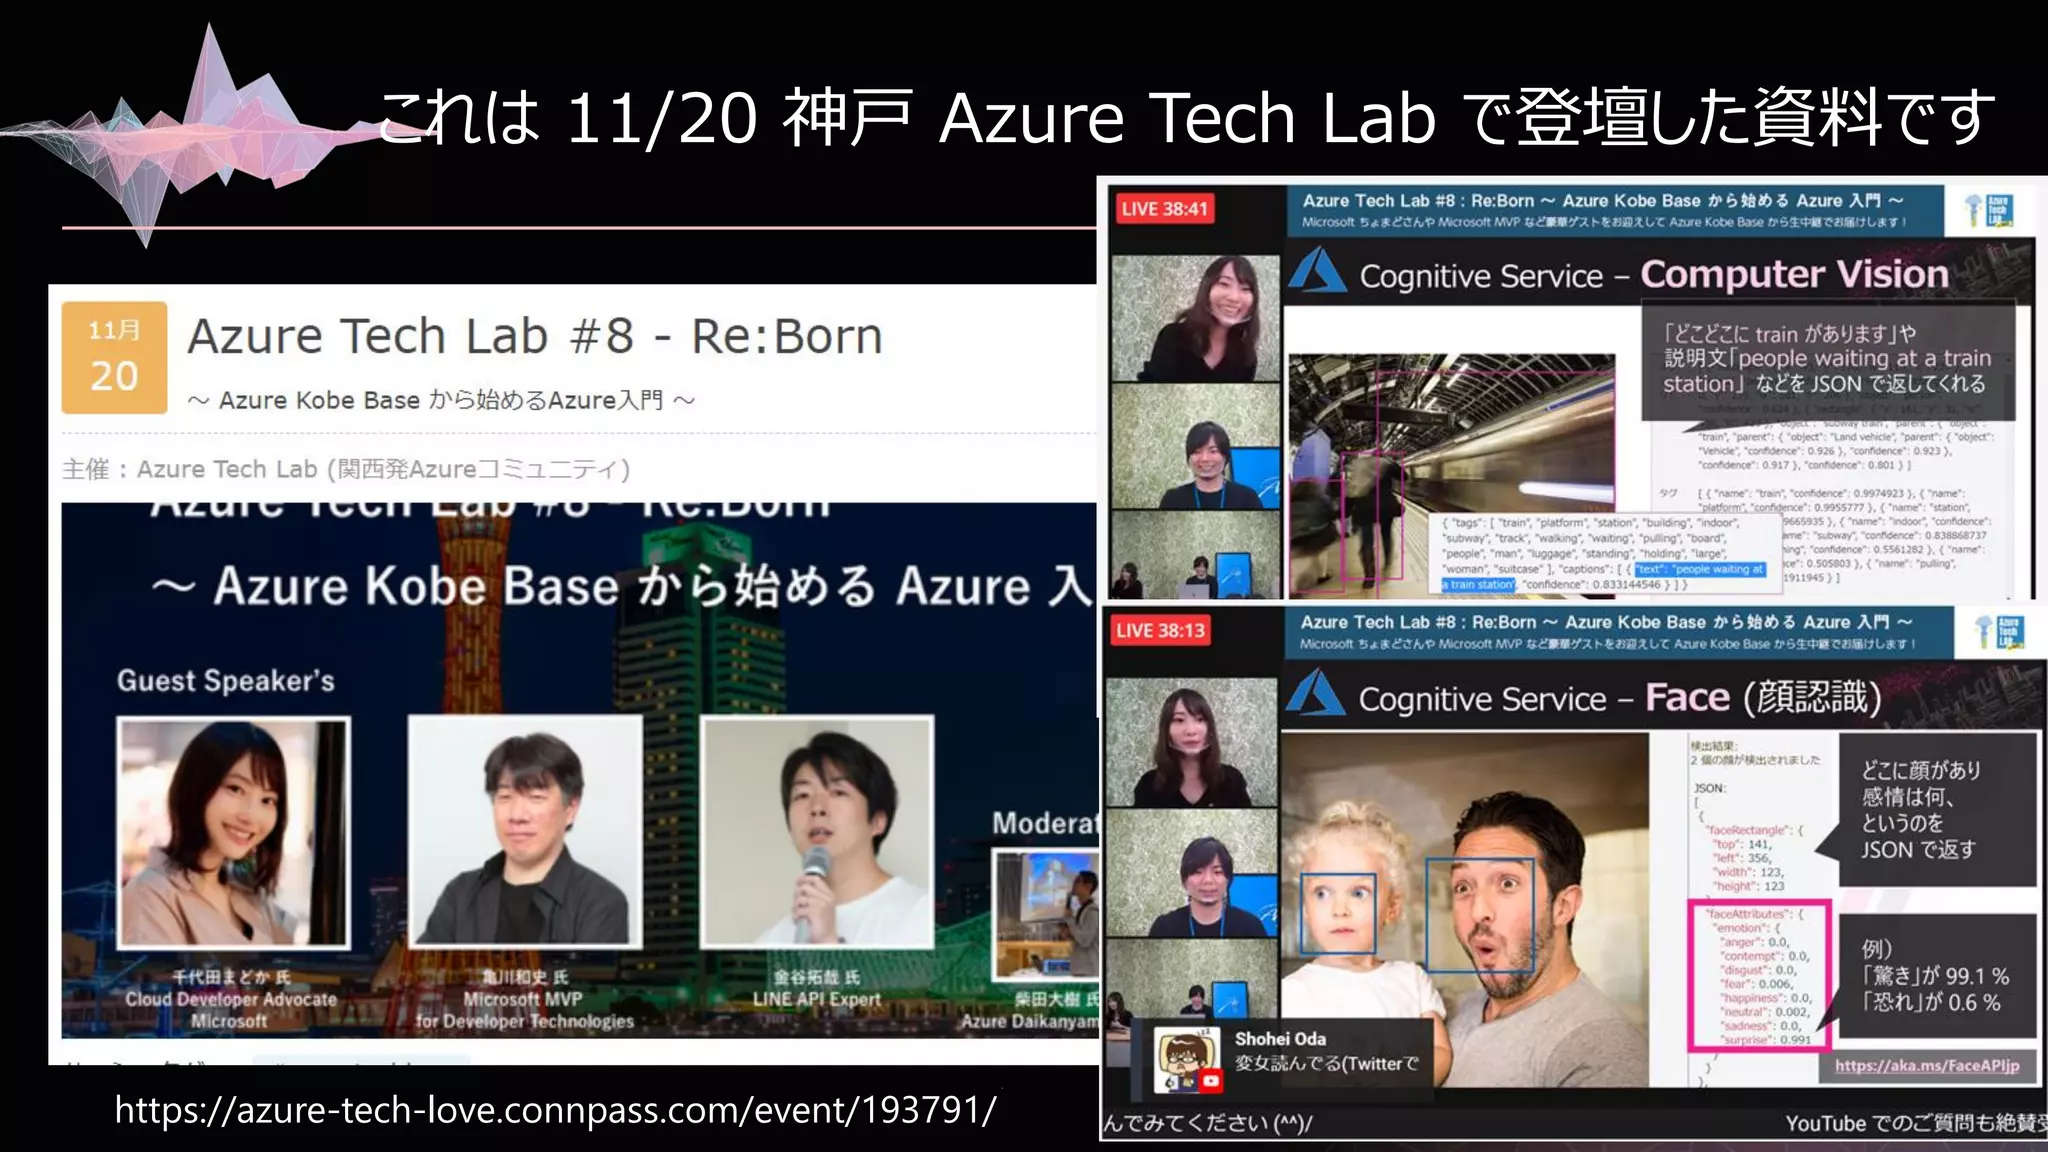Click woman's webcam tile in top stream
Image resolution: width=2048 pixels, height=1152 pixels.
pos(1195,317)
